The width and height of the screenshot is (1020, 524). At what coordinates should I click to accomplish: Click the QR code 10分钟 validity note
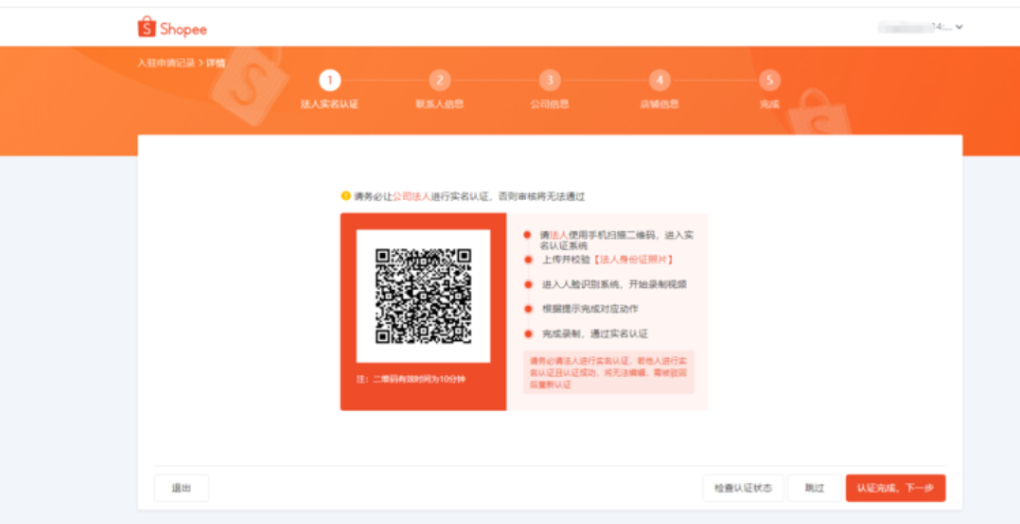[x=410, y=379]
